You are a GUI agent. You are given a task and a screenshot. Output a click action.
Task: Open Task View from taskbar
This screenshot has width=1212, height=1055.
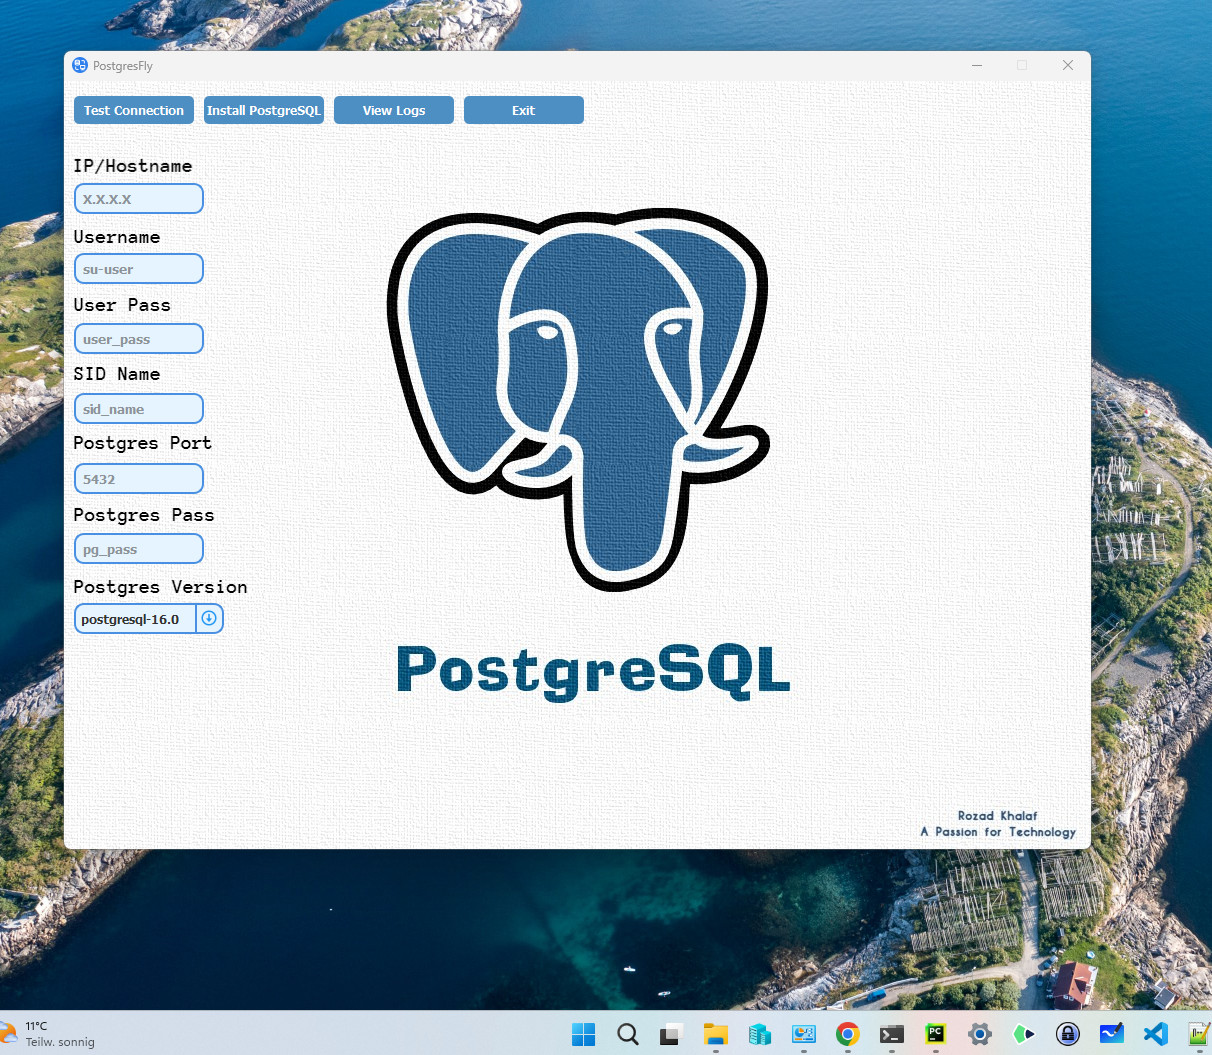tap(671, 1033)
